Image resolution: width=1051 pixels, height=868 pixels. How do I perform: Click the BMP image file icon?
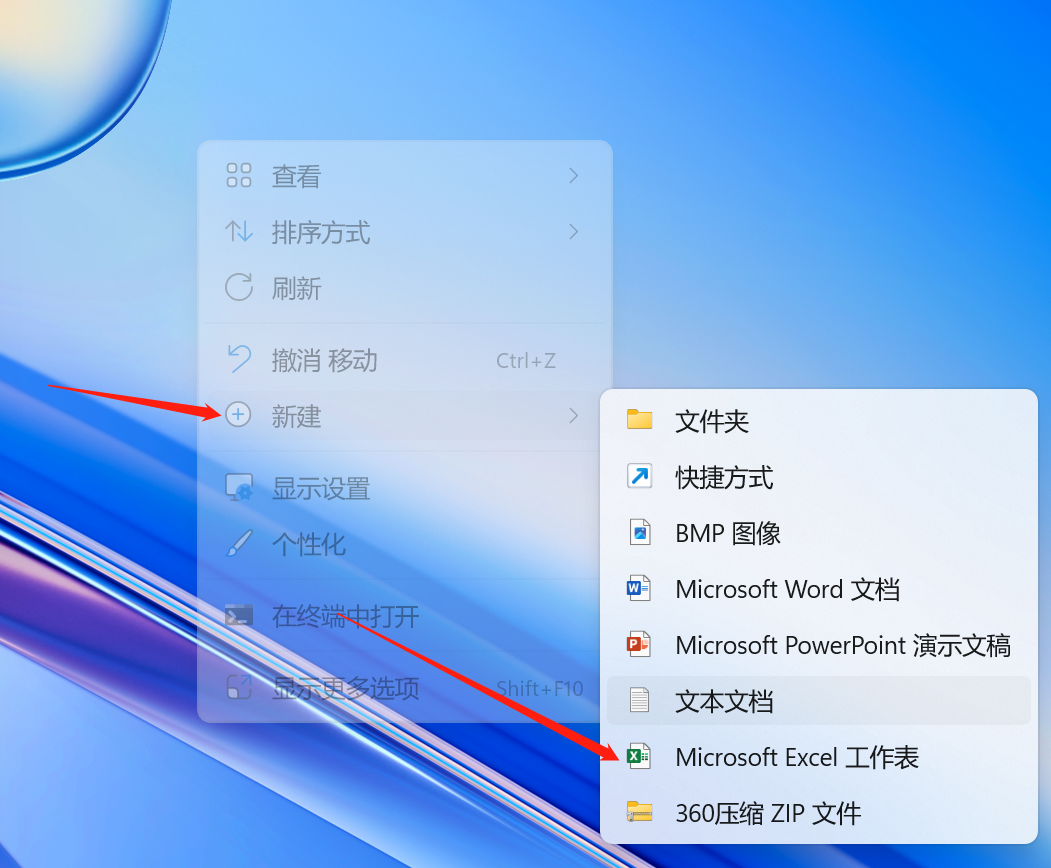639,532
